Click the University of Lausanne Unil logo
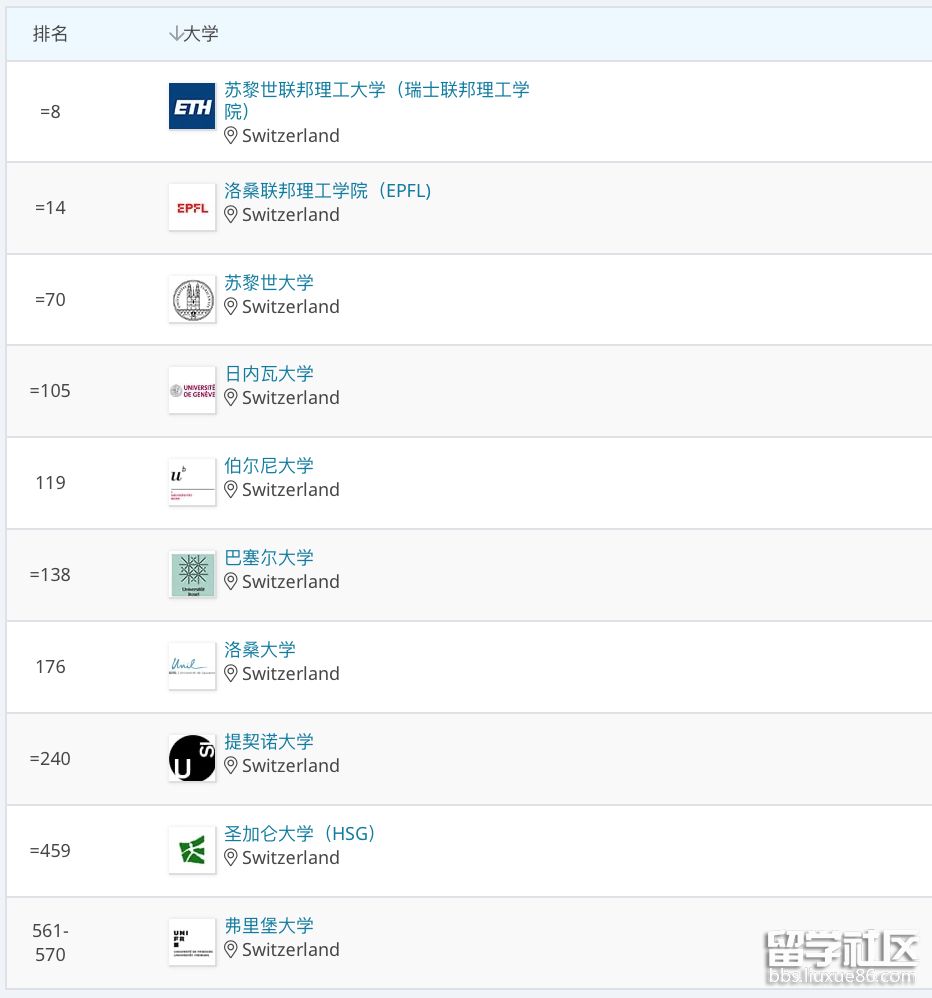Viewport: 932px width, 998px height. (192, 666)
